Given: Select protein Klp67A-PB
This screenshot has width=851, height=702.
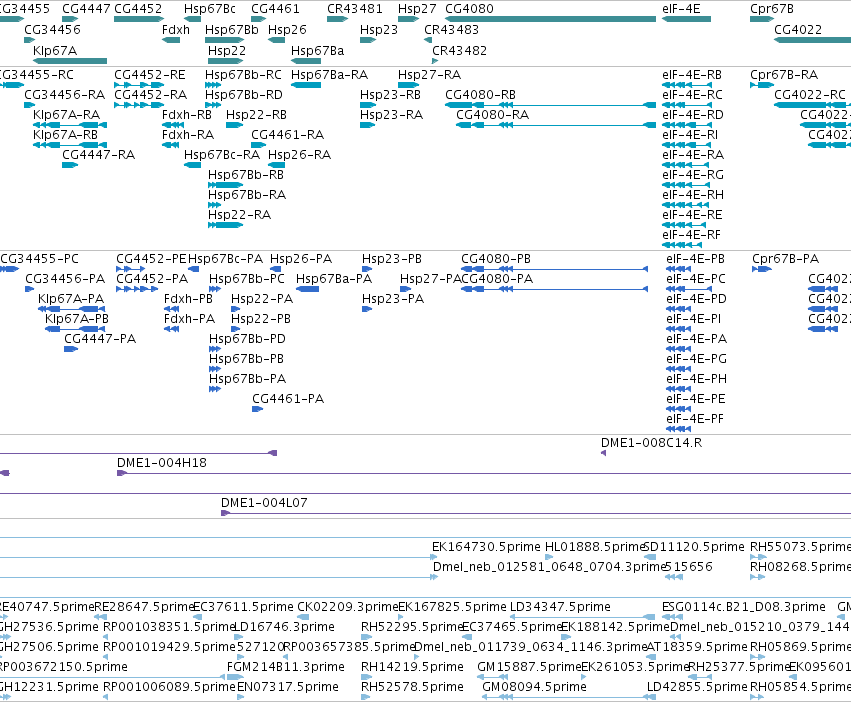Looking at the screenshot, I should click(x=77, y=319).
